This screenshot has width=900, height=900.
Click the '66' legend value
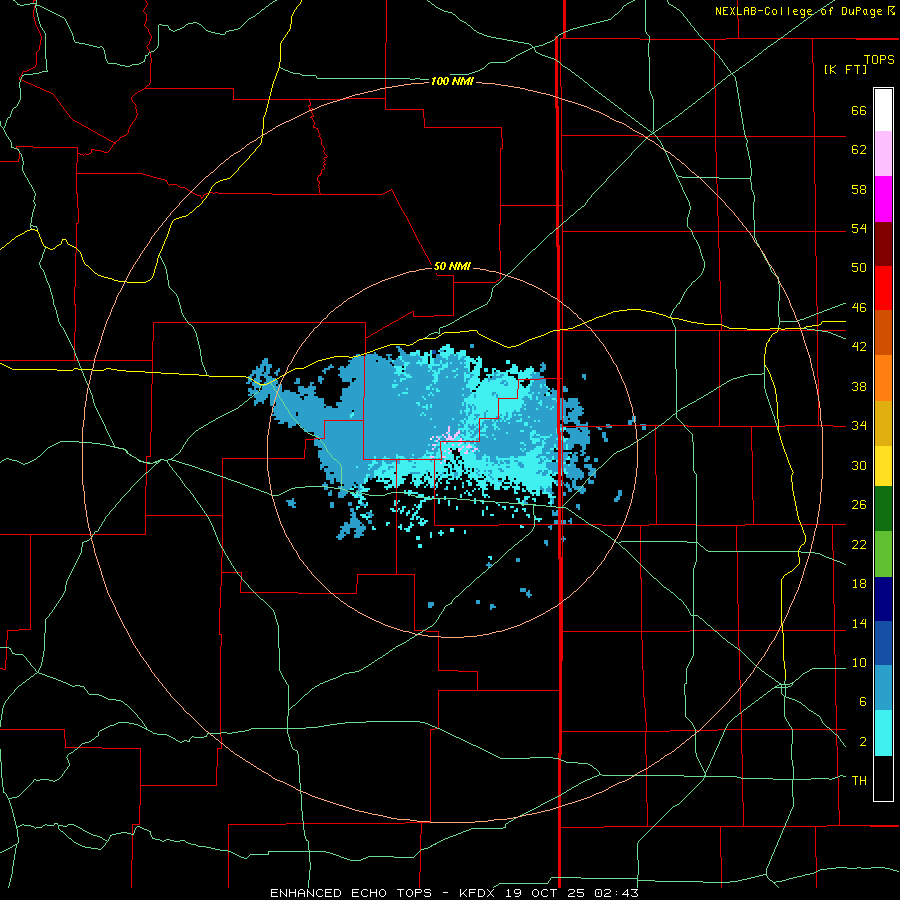tap(859, 111)
